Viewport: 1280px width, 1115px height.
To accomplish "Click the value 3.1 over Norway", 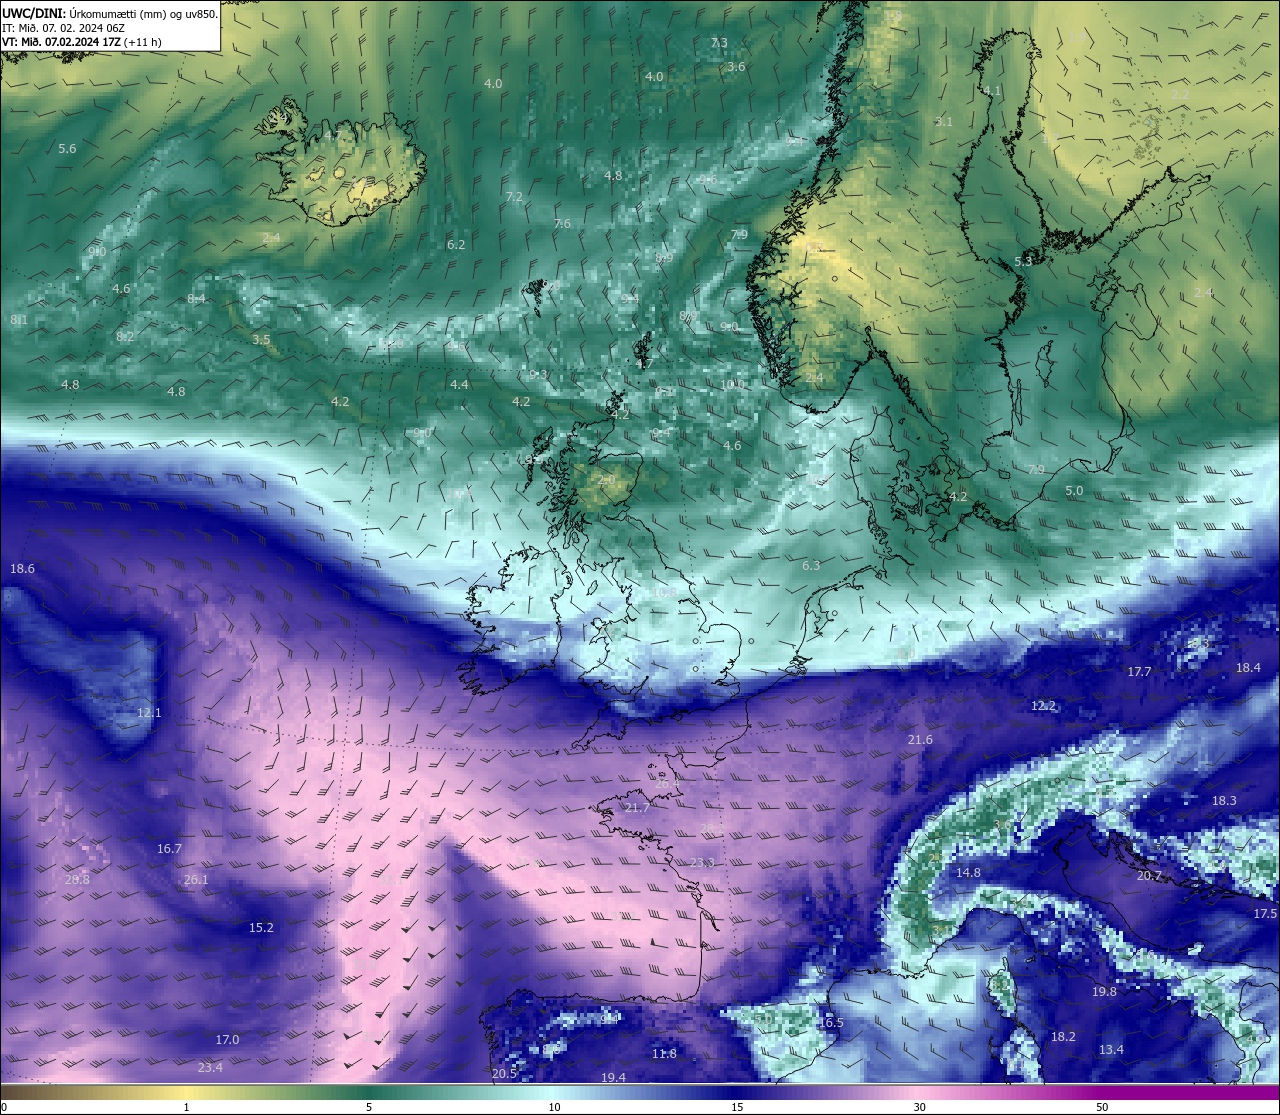I will [944, 122].
